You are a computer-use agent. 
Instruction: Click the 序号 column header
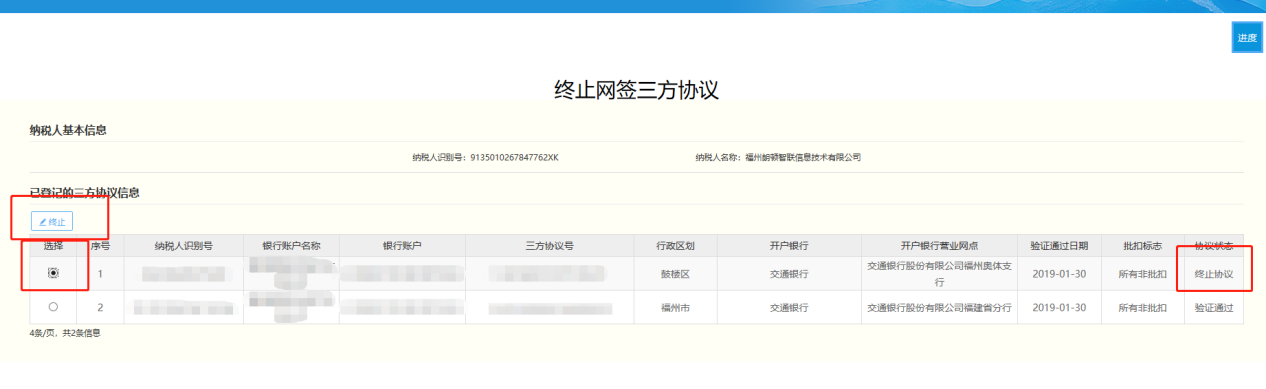100,246
